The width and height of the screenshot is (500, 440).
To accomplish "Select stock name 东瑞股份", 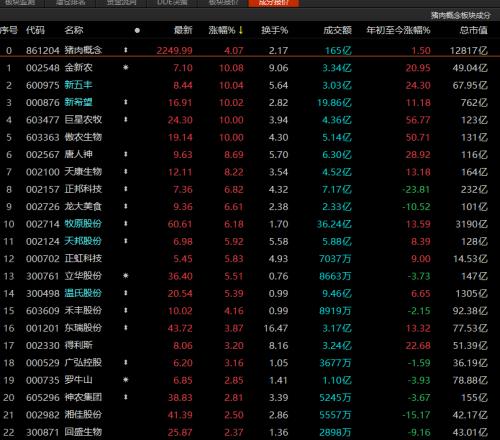I will (83, 328).
